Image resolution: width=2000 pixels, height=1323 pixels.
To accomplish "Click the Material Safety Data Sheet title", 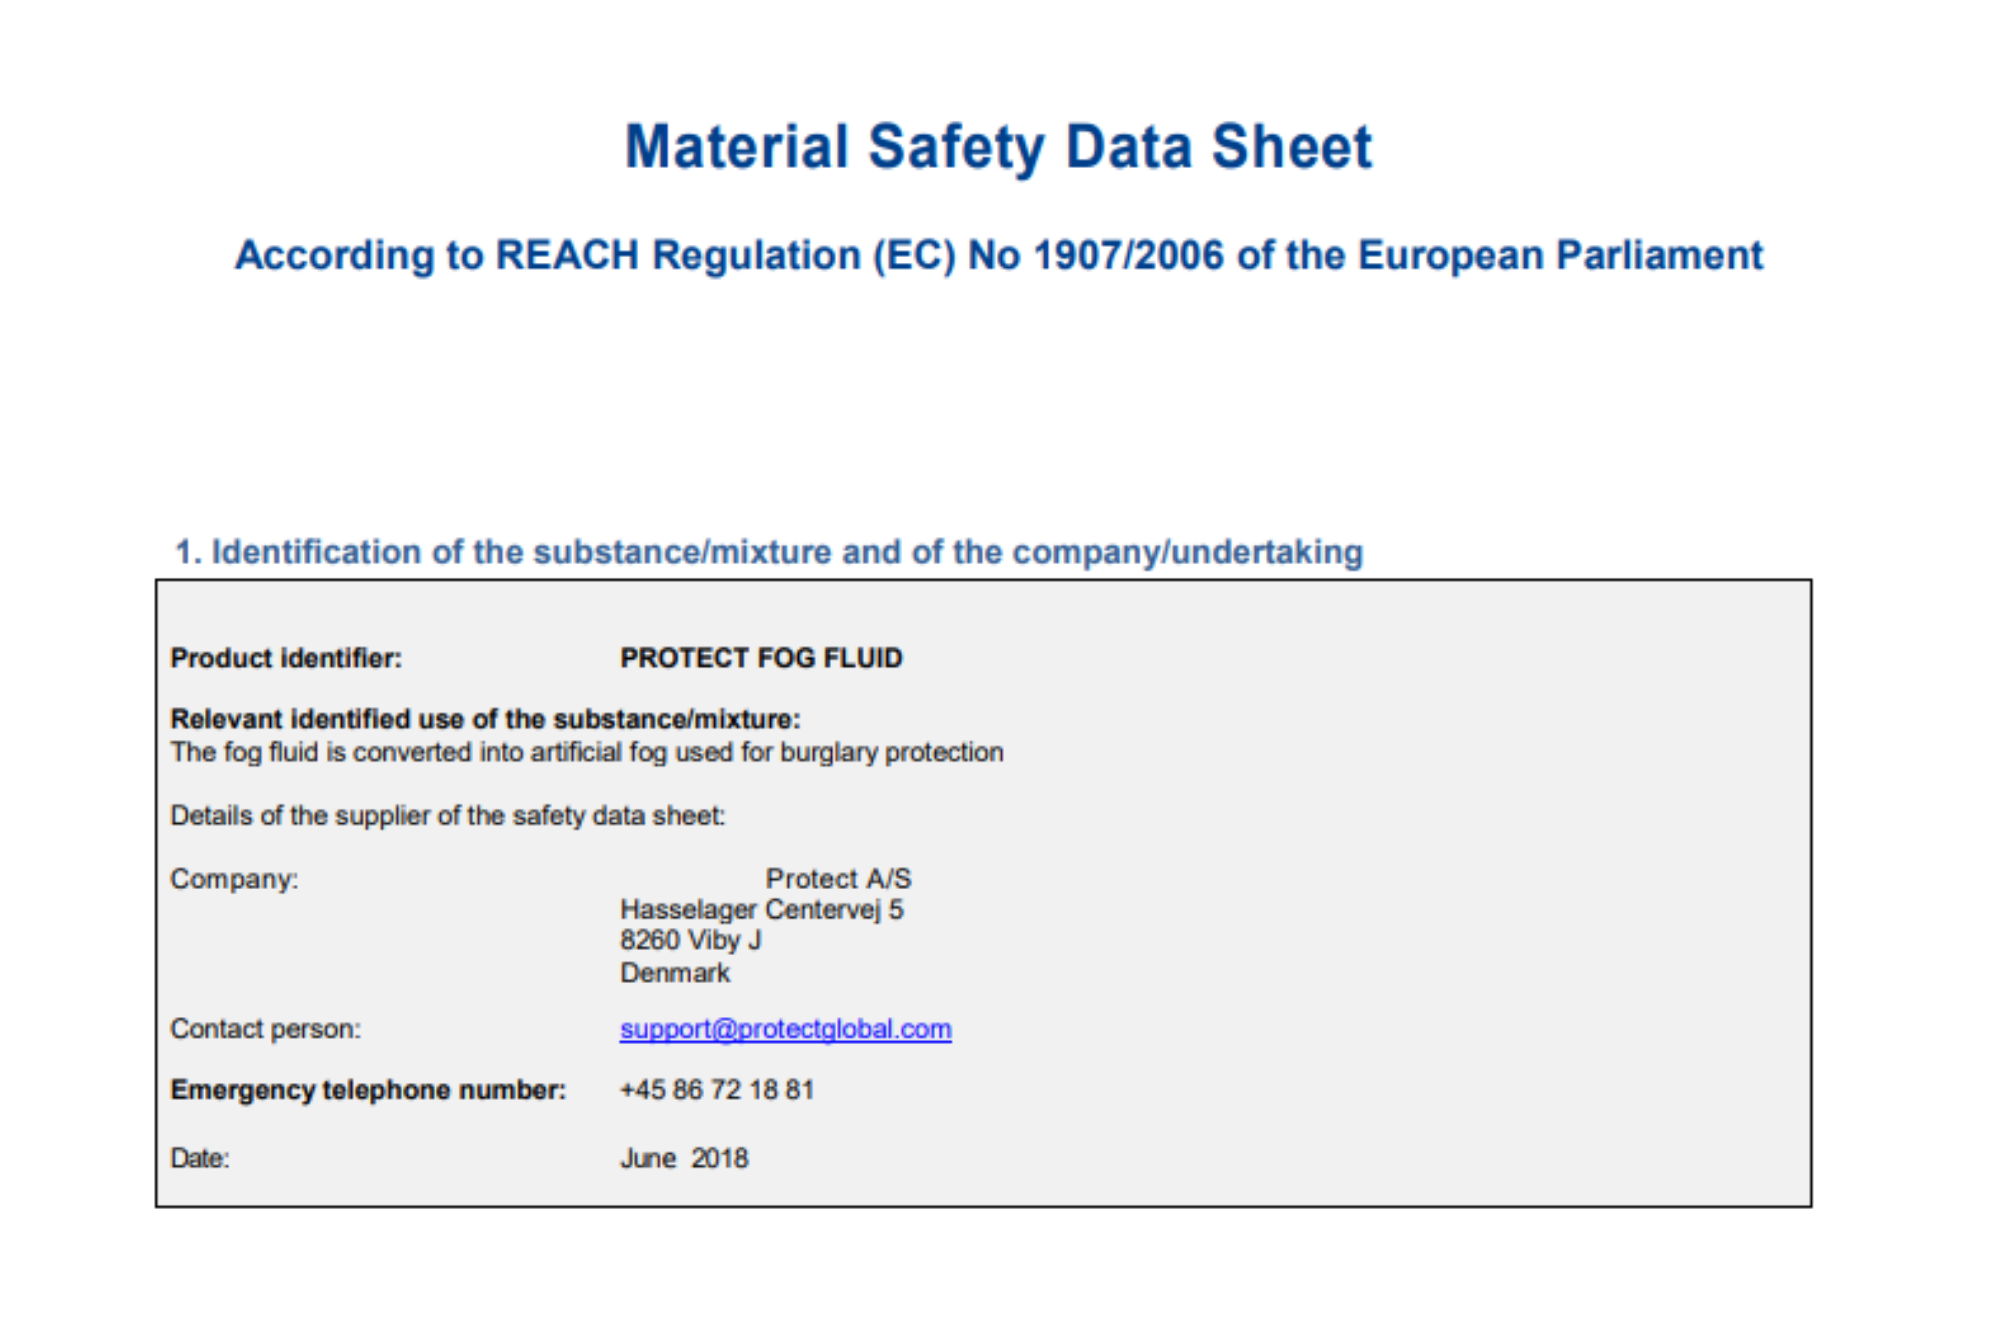I will [x=998, y=147].
